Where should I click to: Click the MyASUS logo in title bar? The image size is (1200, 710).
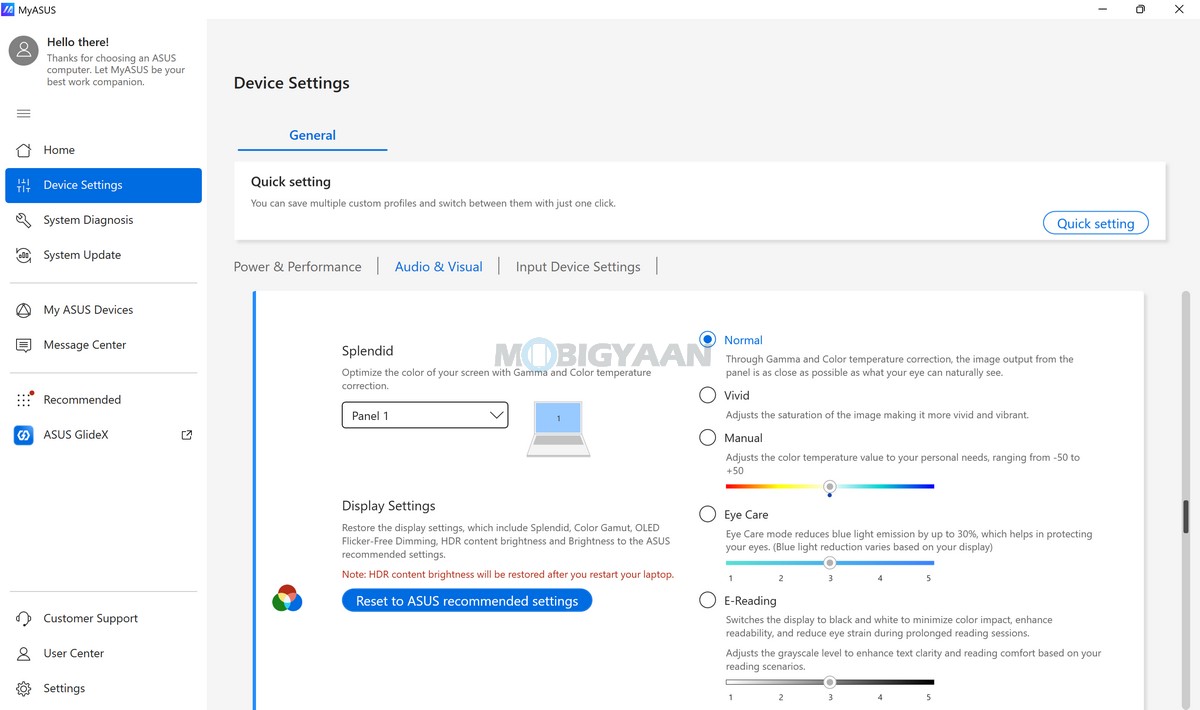[x=8, y=9]
